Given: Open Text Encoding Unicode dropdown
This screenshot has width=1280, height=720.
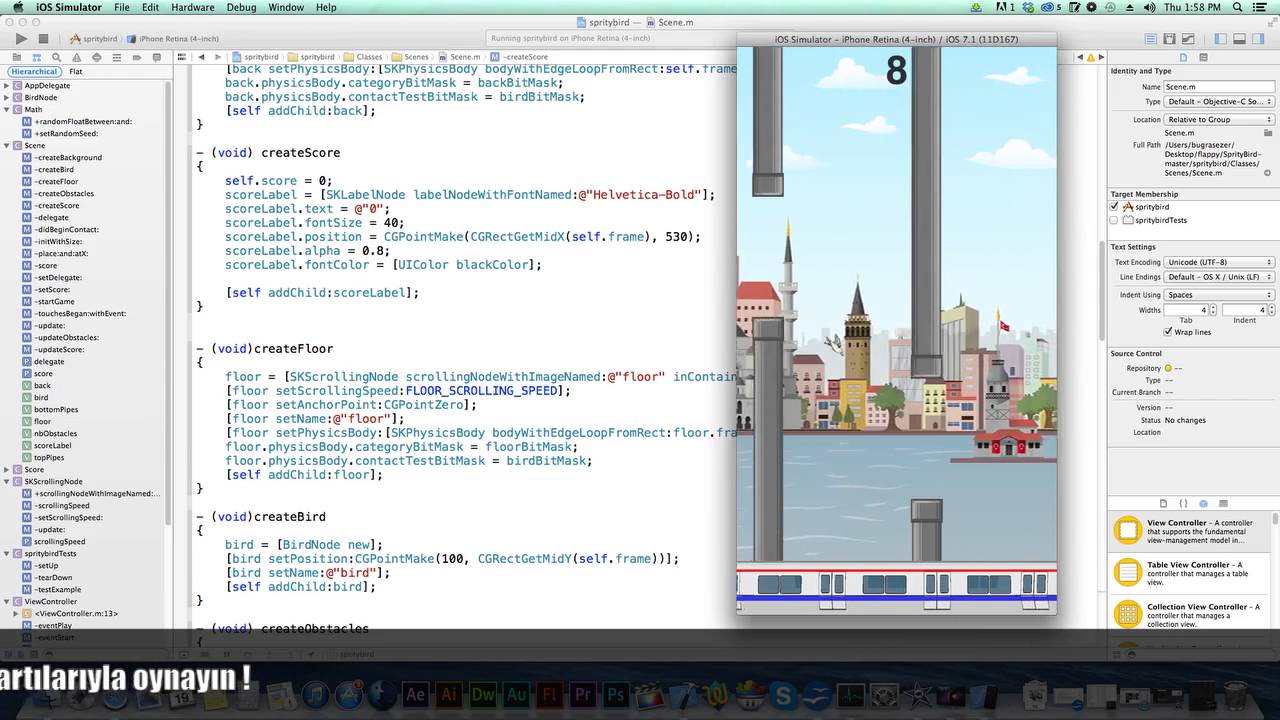Looking at the screenshot, I should click(1219, 262).
